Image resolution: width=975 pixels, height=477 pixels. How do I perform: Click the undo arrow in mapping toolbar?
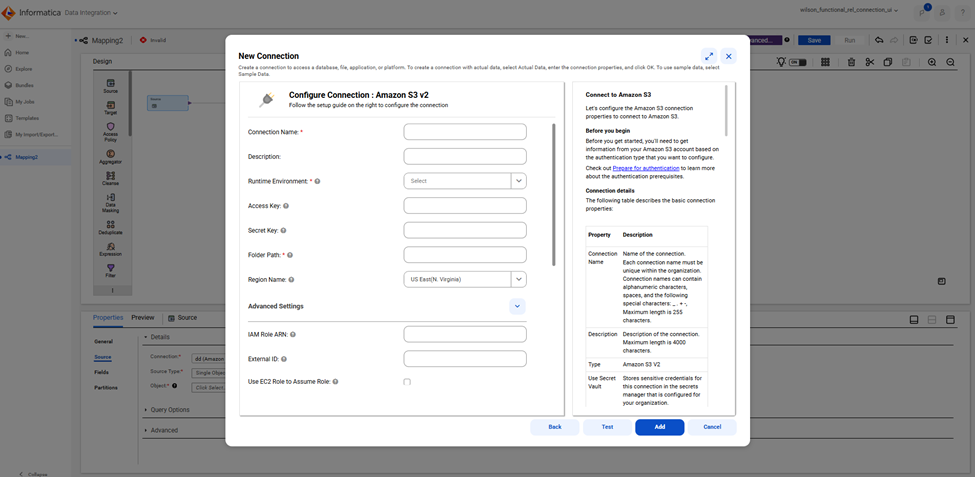click(879, 40)
